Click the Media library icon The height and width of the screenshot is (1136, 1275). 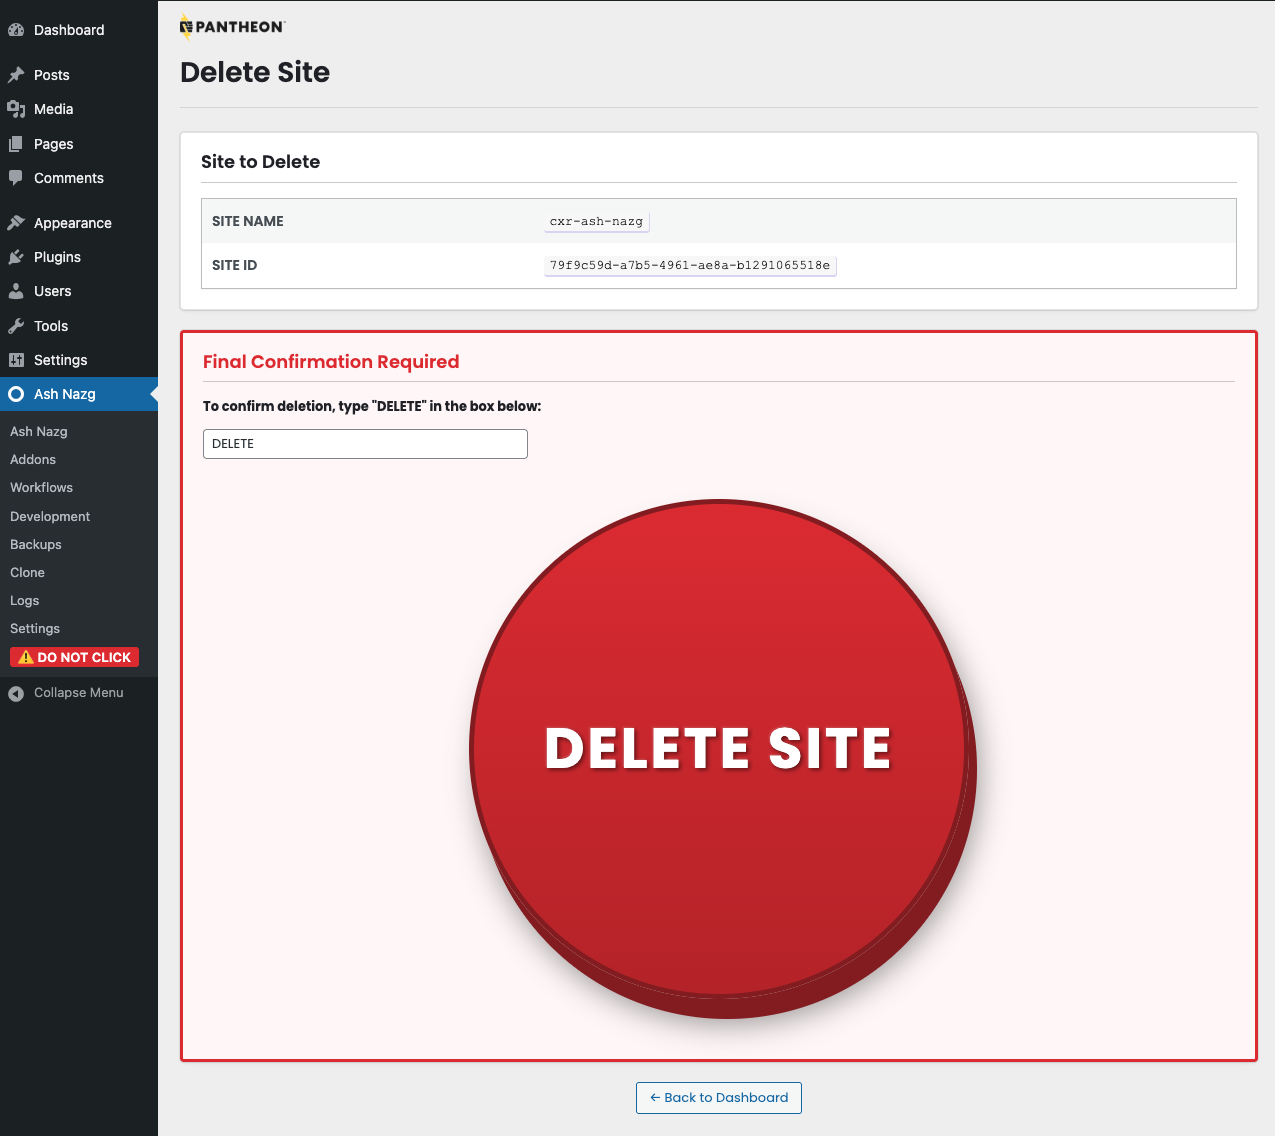[16, 109]
